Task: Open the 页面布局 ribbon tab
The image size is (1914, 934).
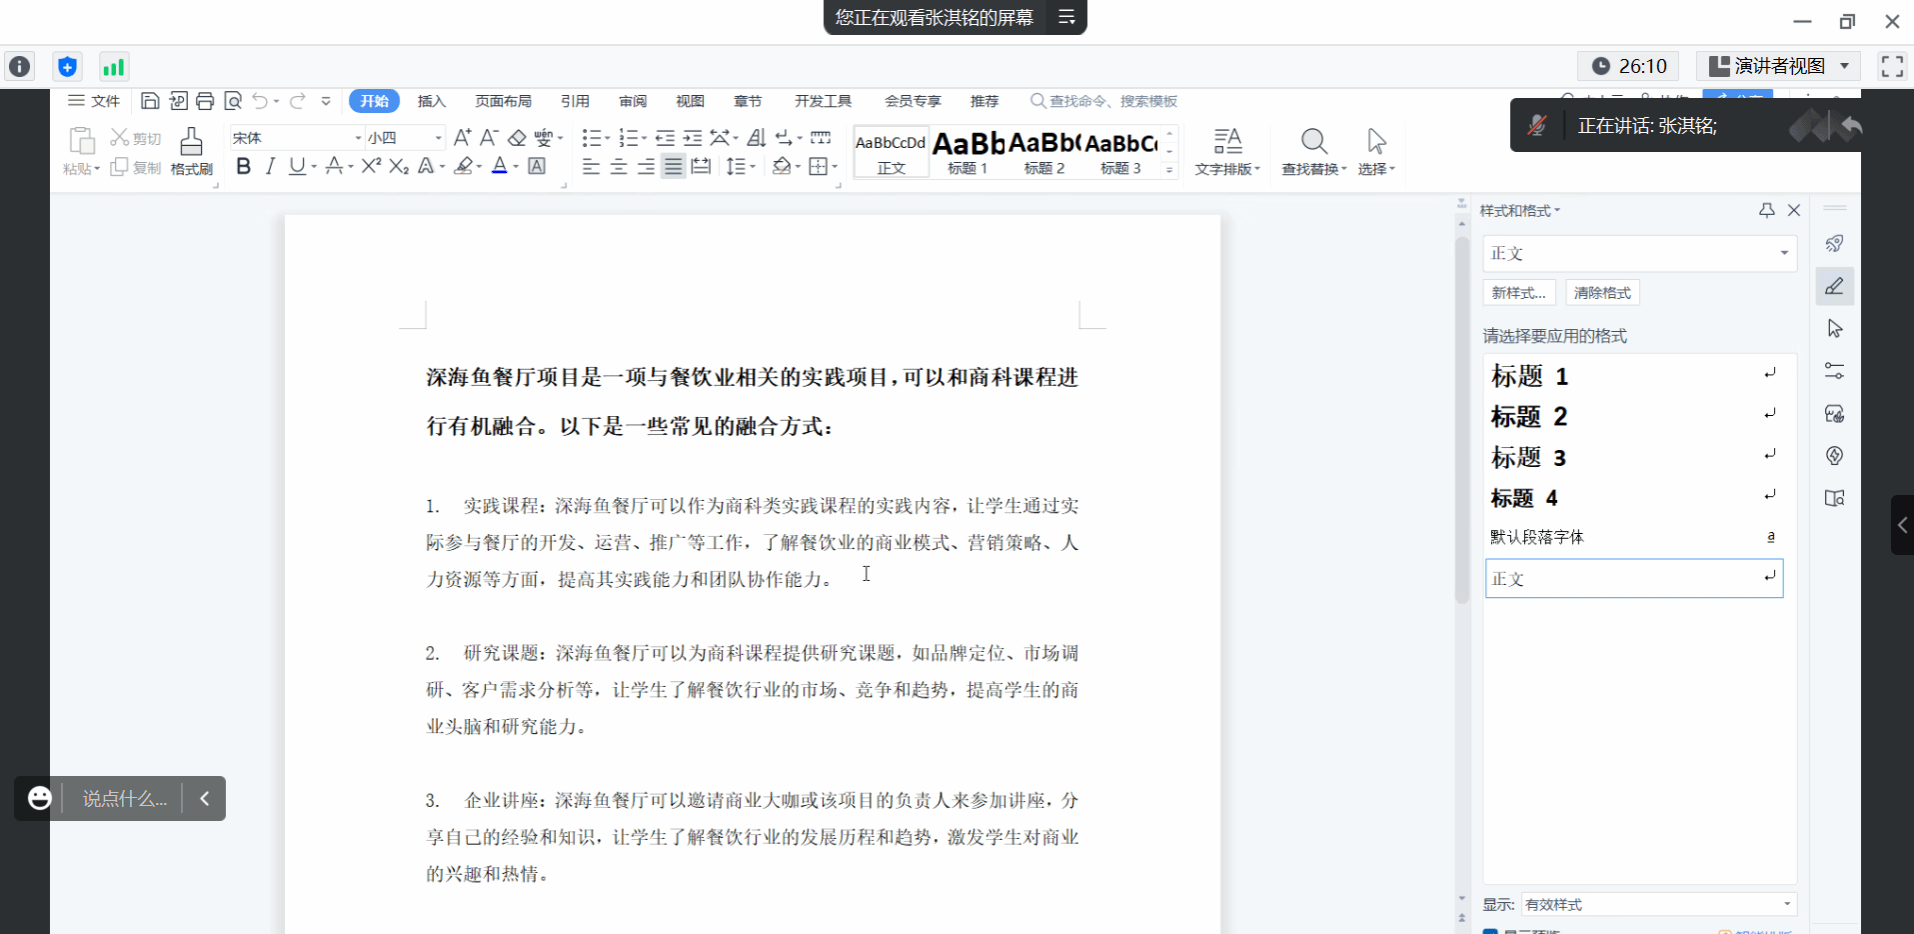Action: pyautogui.click(x=503, y=101)
